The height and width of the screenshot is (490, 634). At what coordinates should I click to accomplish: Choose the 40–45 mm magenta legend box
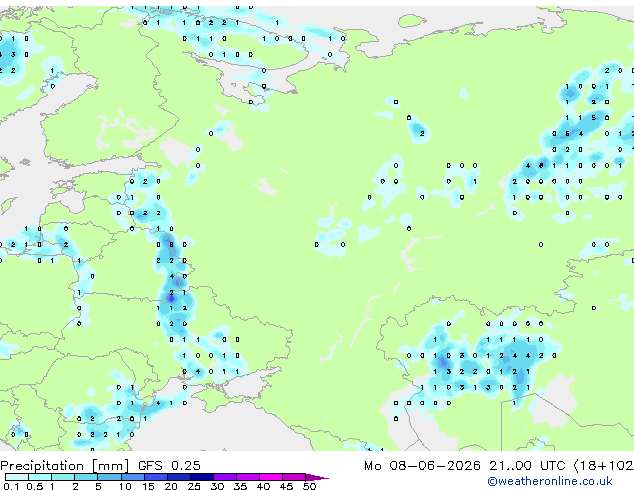[271, 477]
